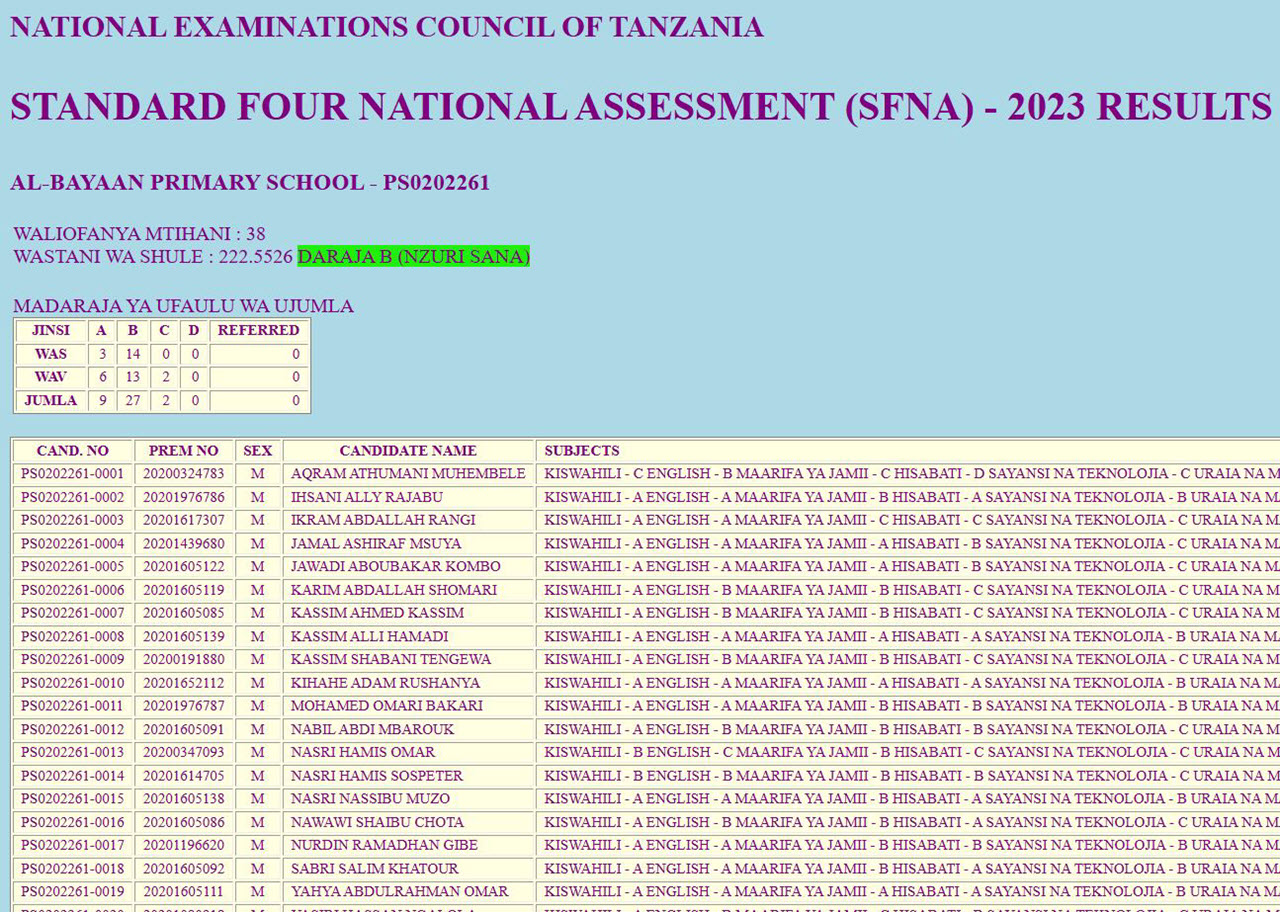Image resolution: width=1280 pixels, height=912 pixels.
Task: Click the subjects cell for AQRAM ATHUMANI MUHEMBELE
Action: click(x=908, y=474)
